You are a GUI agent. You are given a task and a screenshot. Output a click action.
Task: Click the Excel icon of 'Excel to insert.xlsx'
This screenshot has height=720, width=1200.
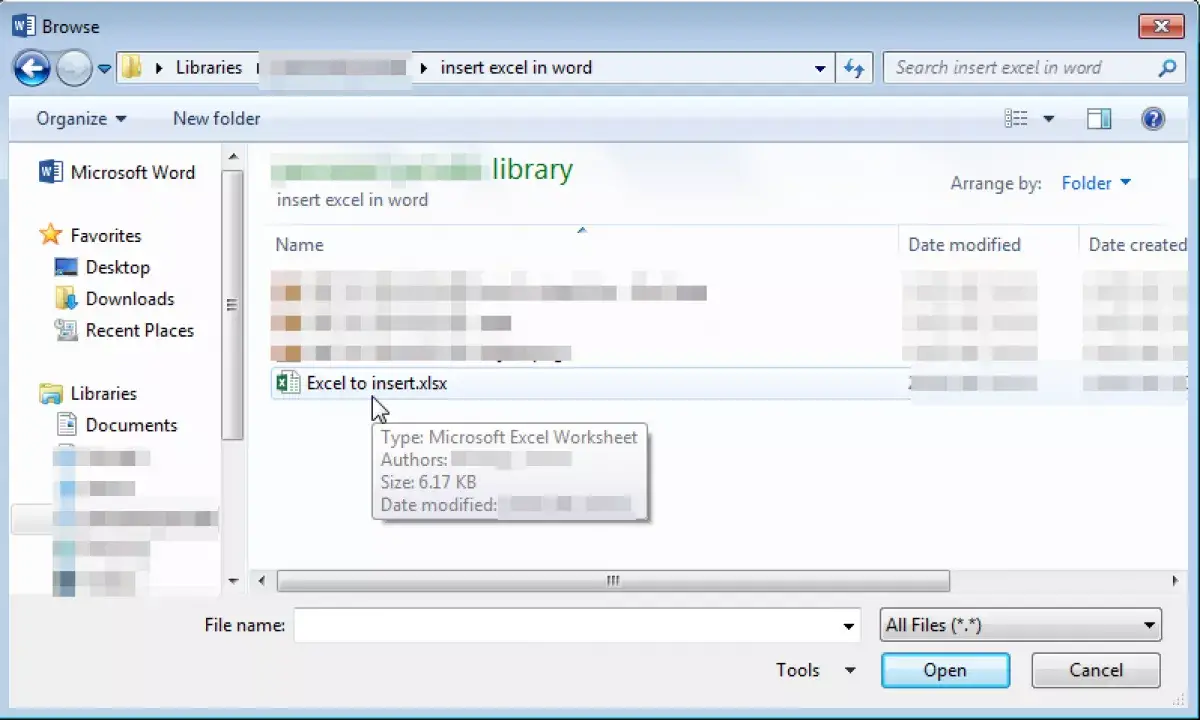point(288,383)
